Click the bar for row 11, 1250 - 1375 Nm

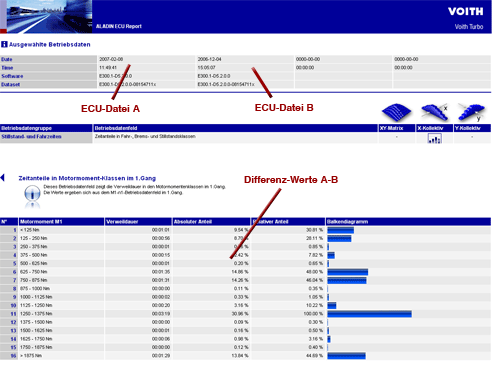tap(369, 314)
